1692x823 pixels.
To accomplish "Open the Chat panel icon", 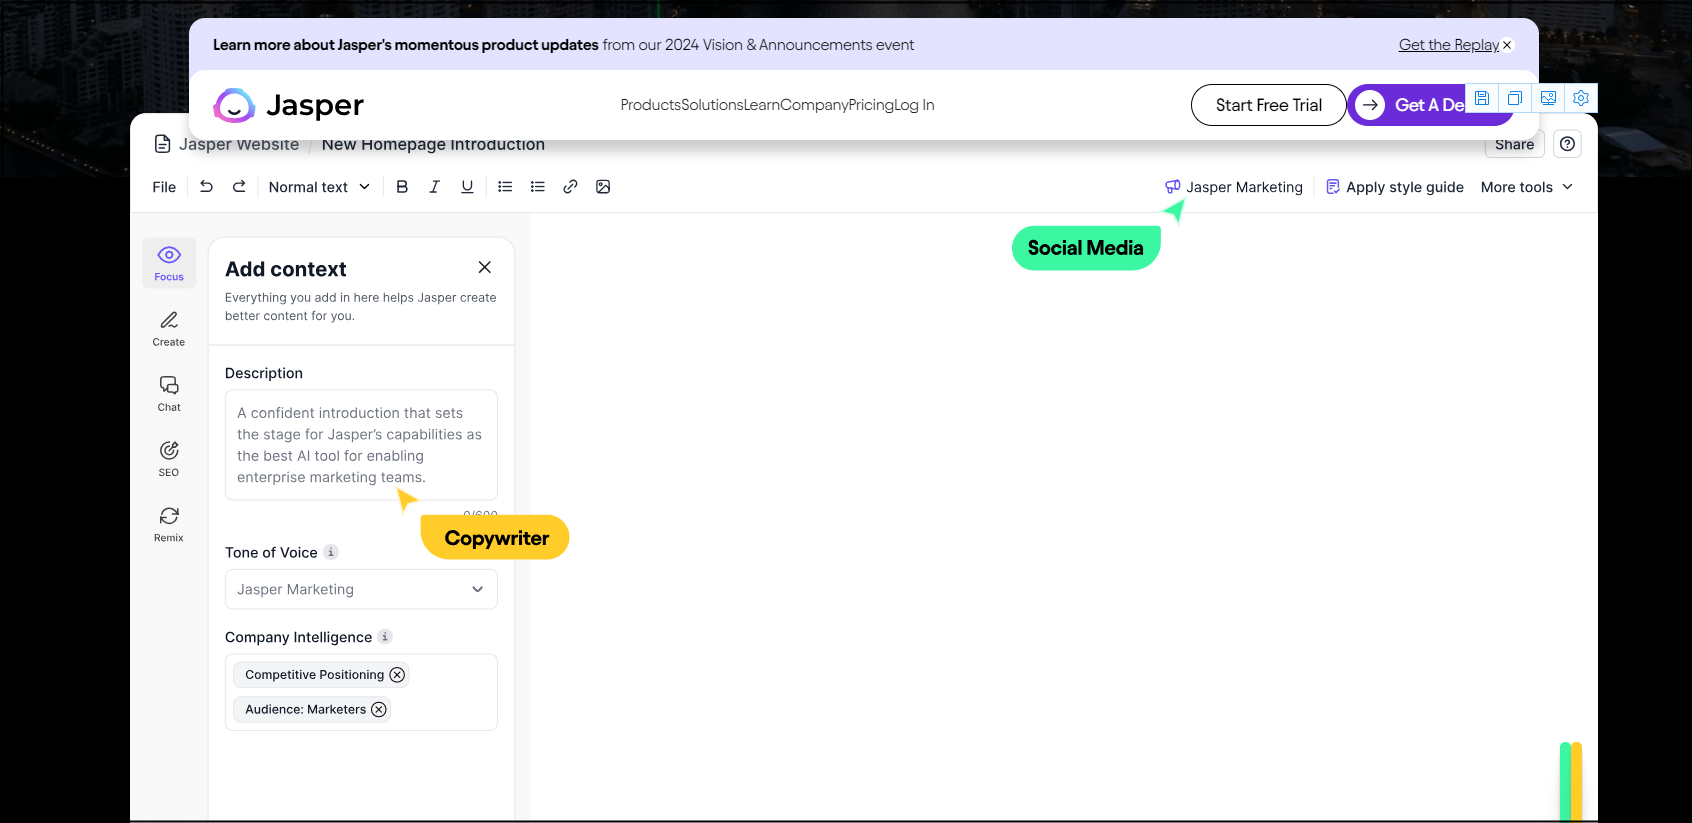I will tap(169, 393).
